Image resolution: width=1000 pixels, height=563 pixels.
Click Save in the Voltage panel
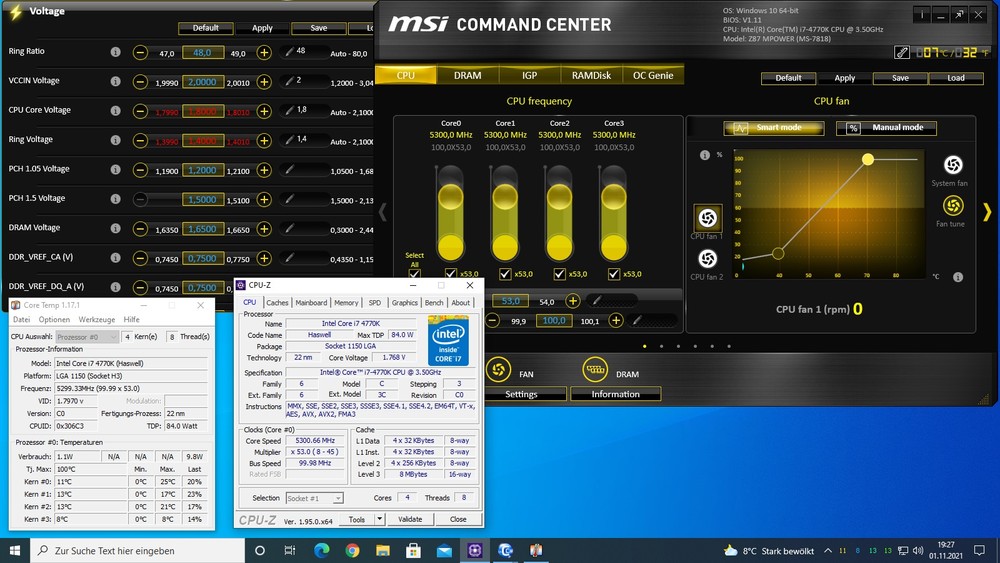pyautogui.click(x=319, y=28)
